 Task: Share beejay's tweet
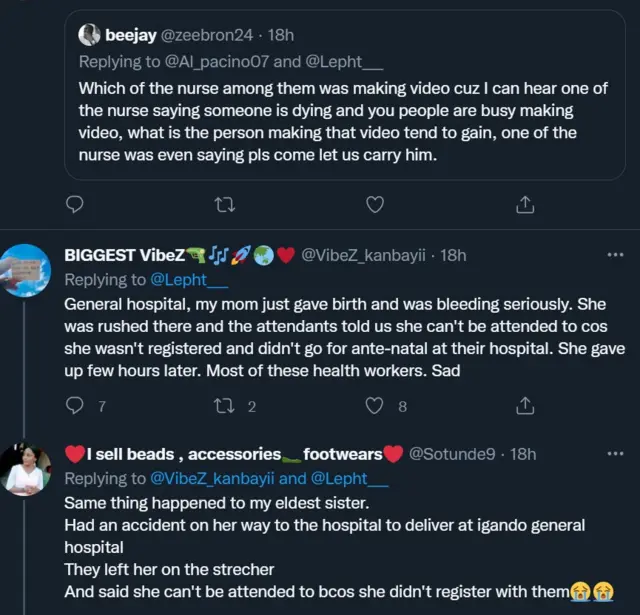pos(524,204)
